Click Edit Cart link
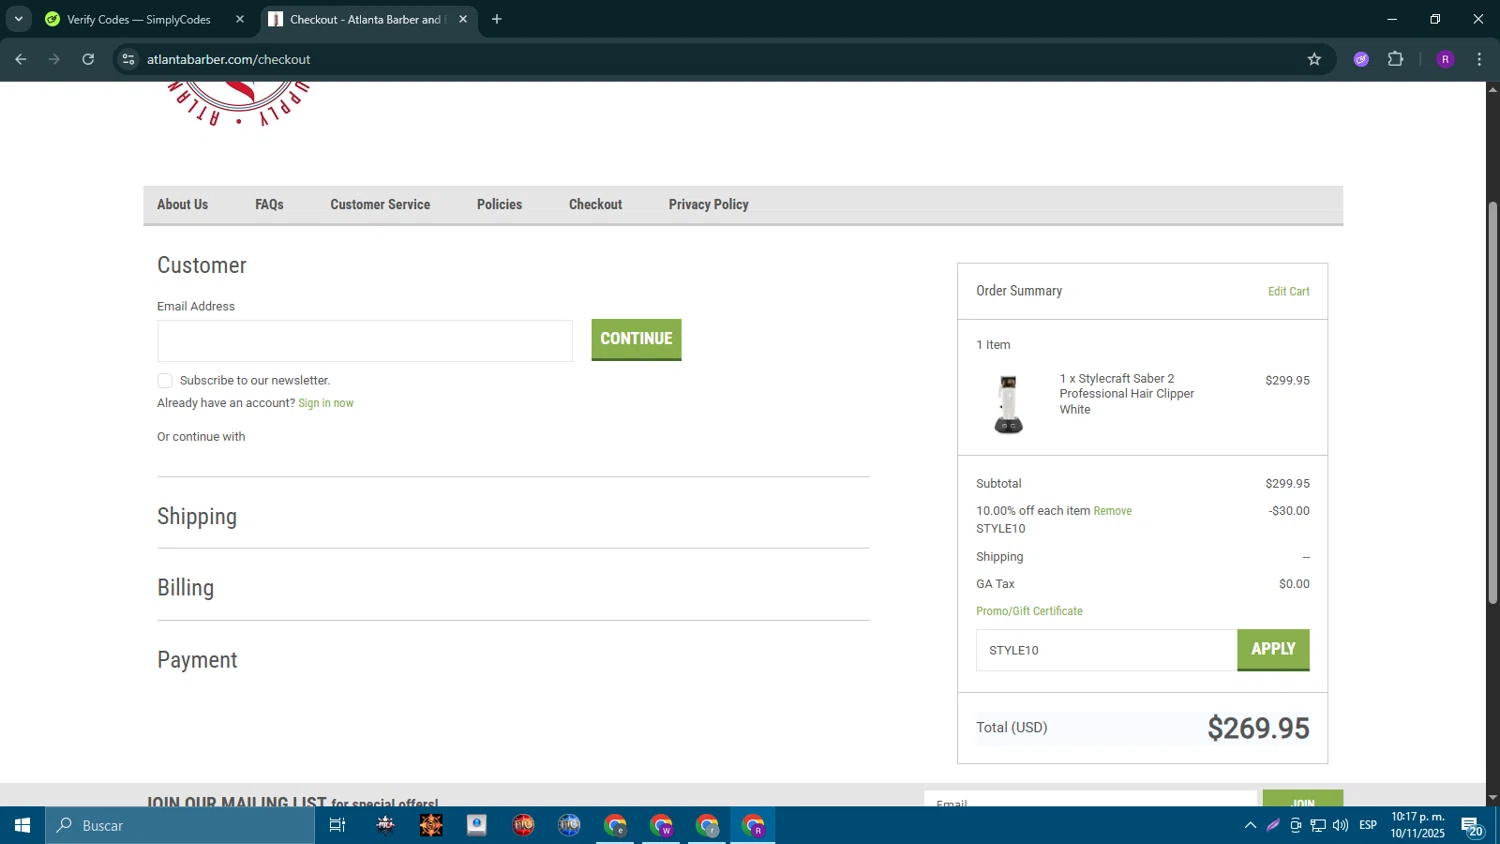The height and width of the screenshot is (844, 1500). (x=1288, y=291)
